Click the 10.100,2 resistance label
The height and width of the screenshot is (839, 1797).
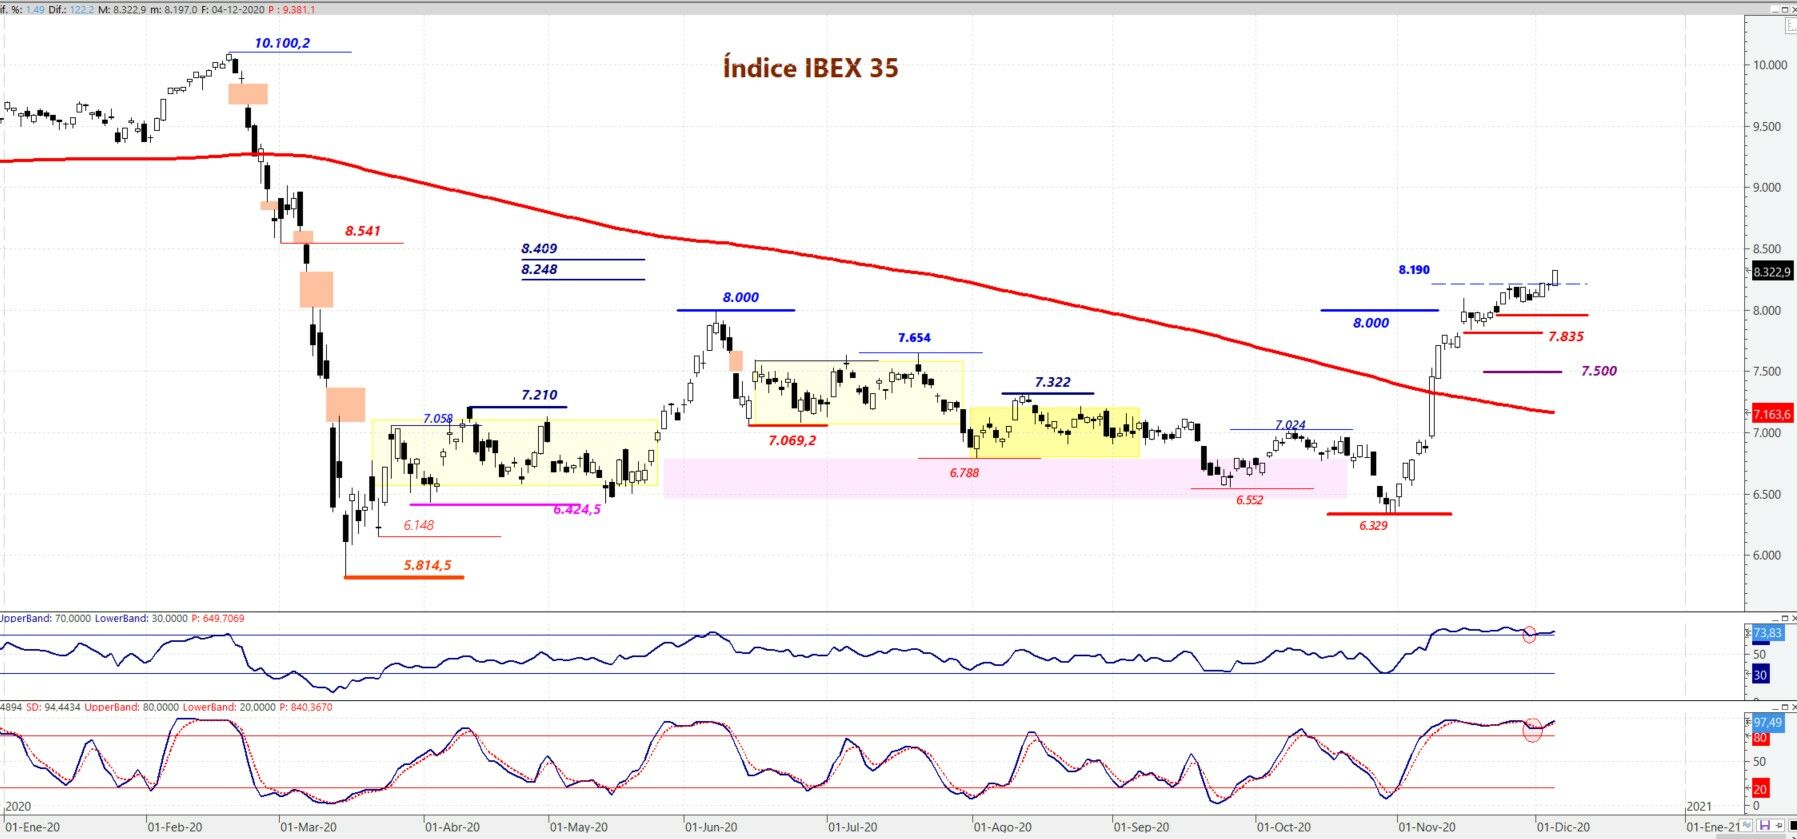coord(282,43)
